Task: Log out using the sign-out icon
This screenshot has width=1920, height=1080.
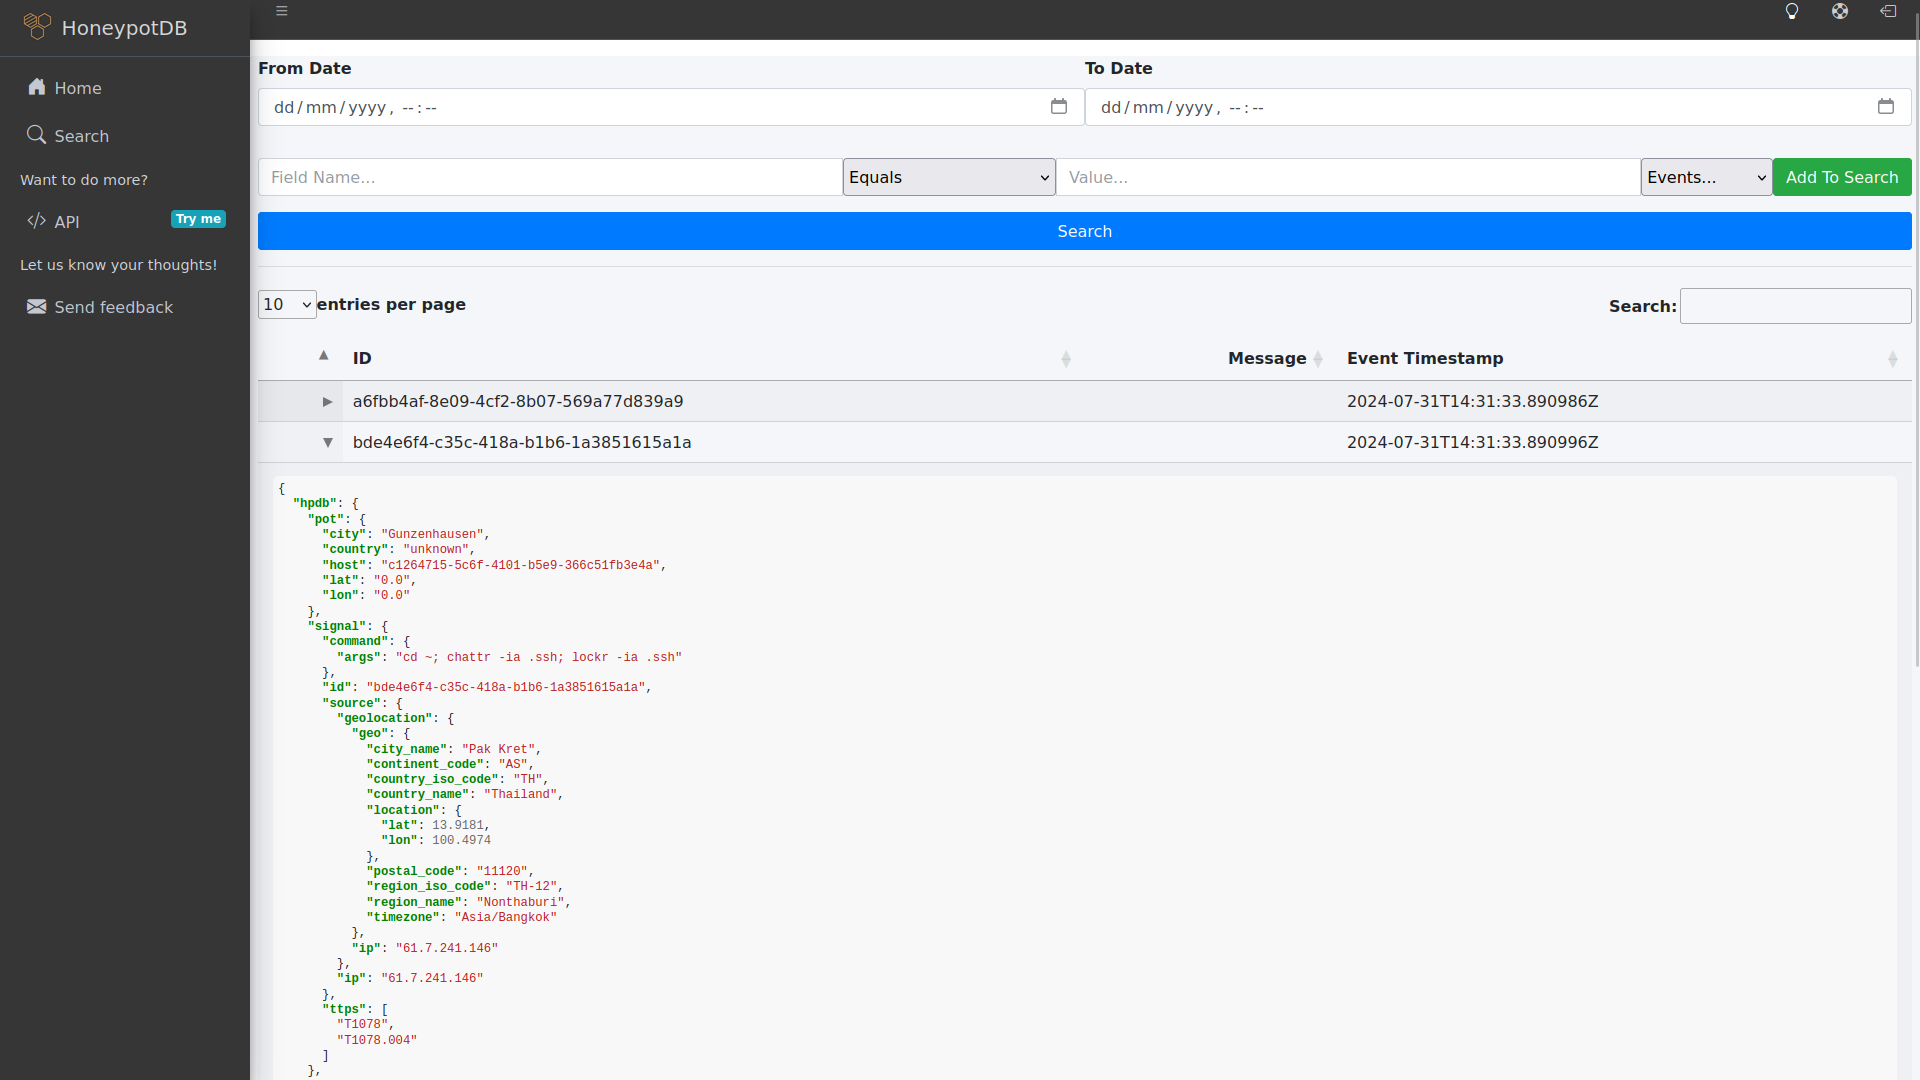Action: (x=1889, y=12)
